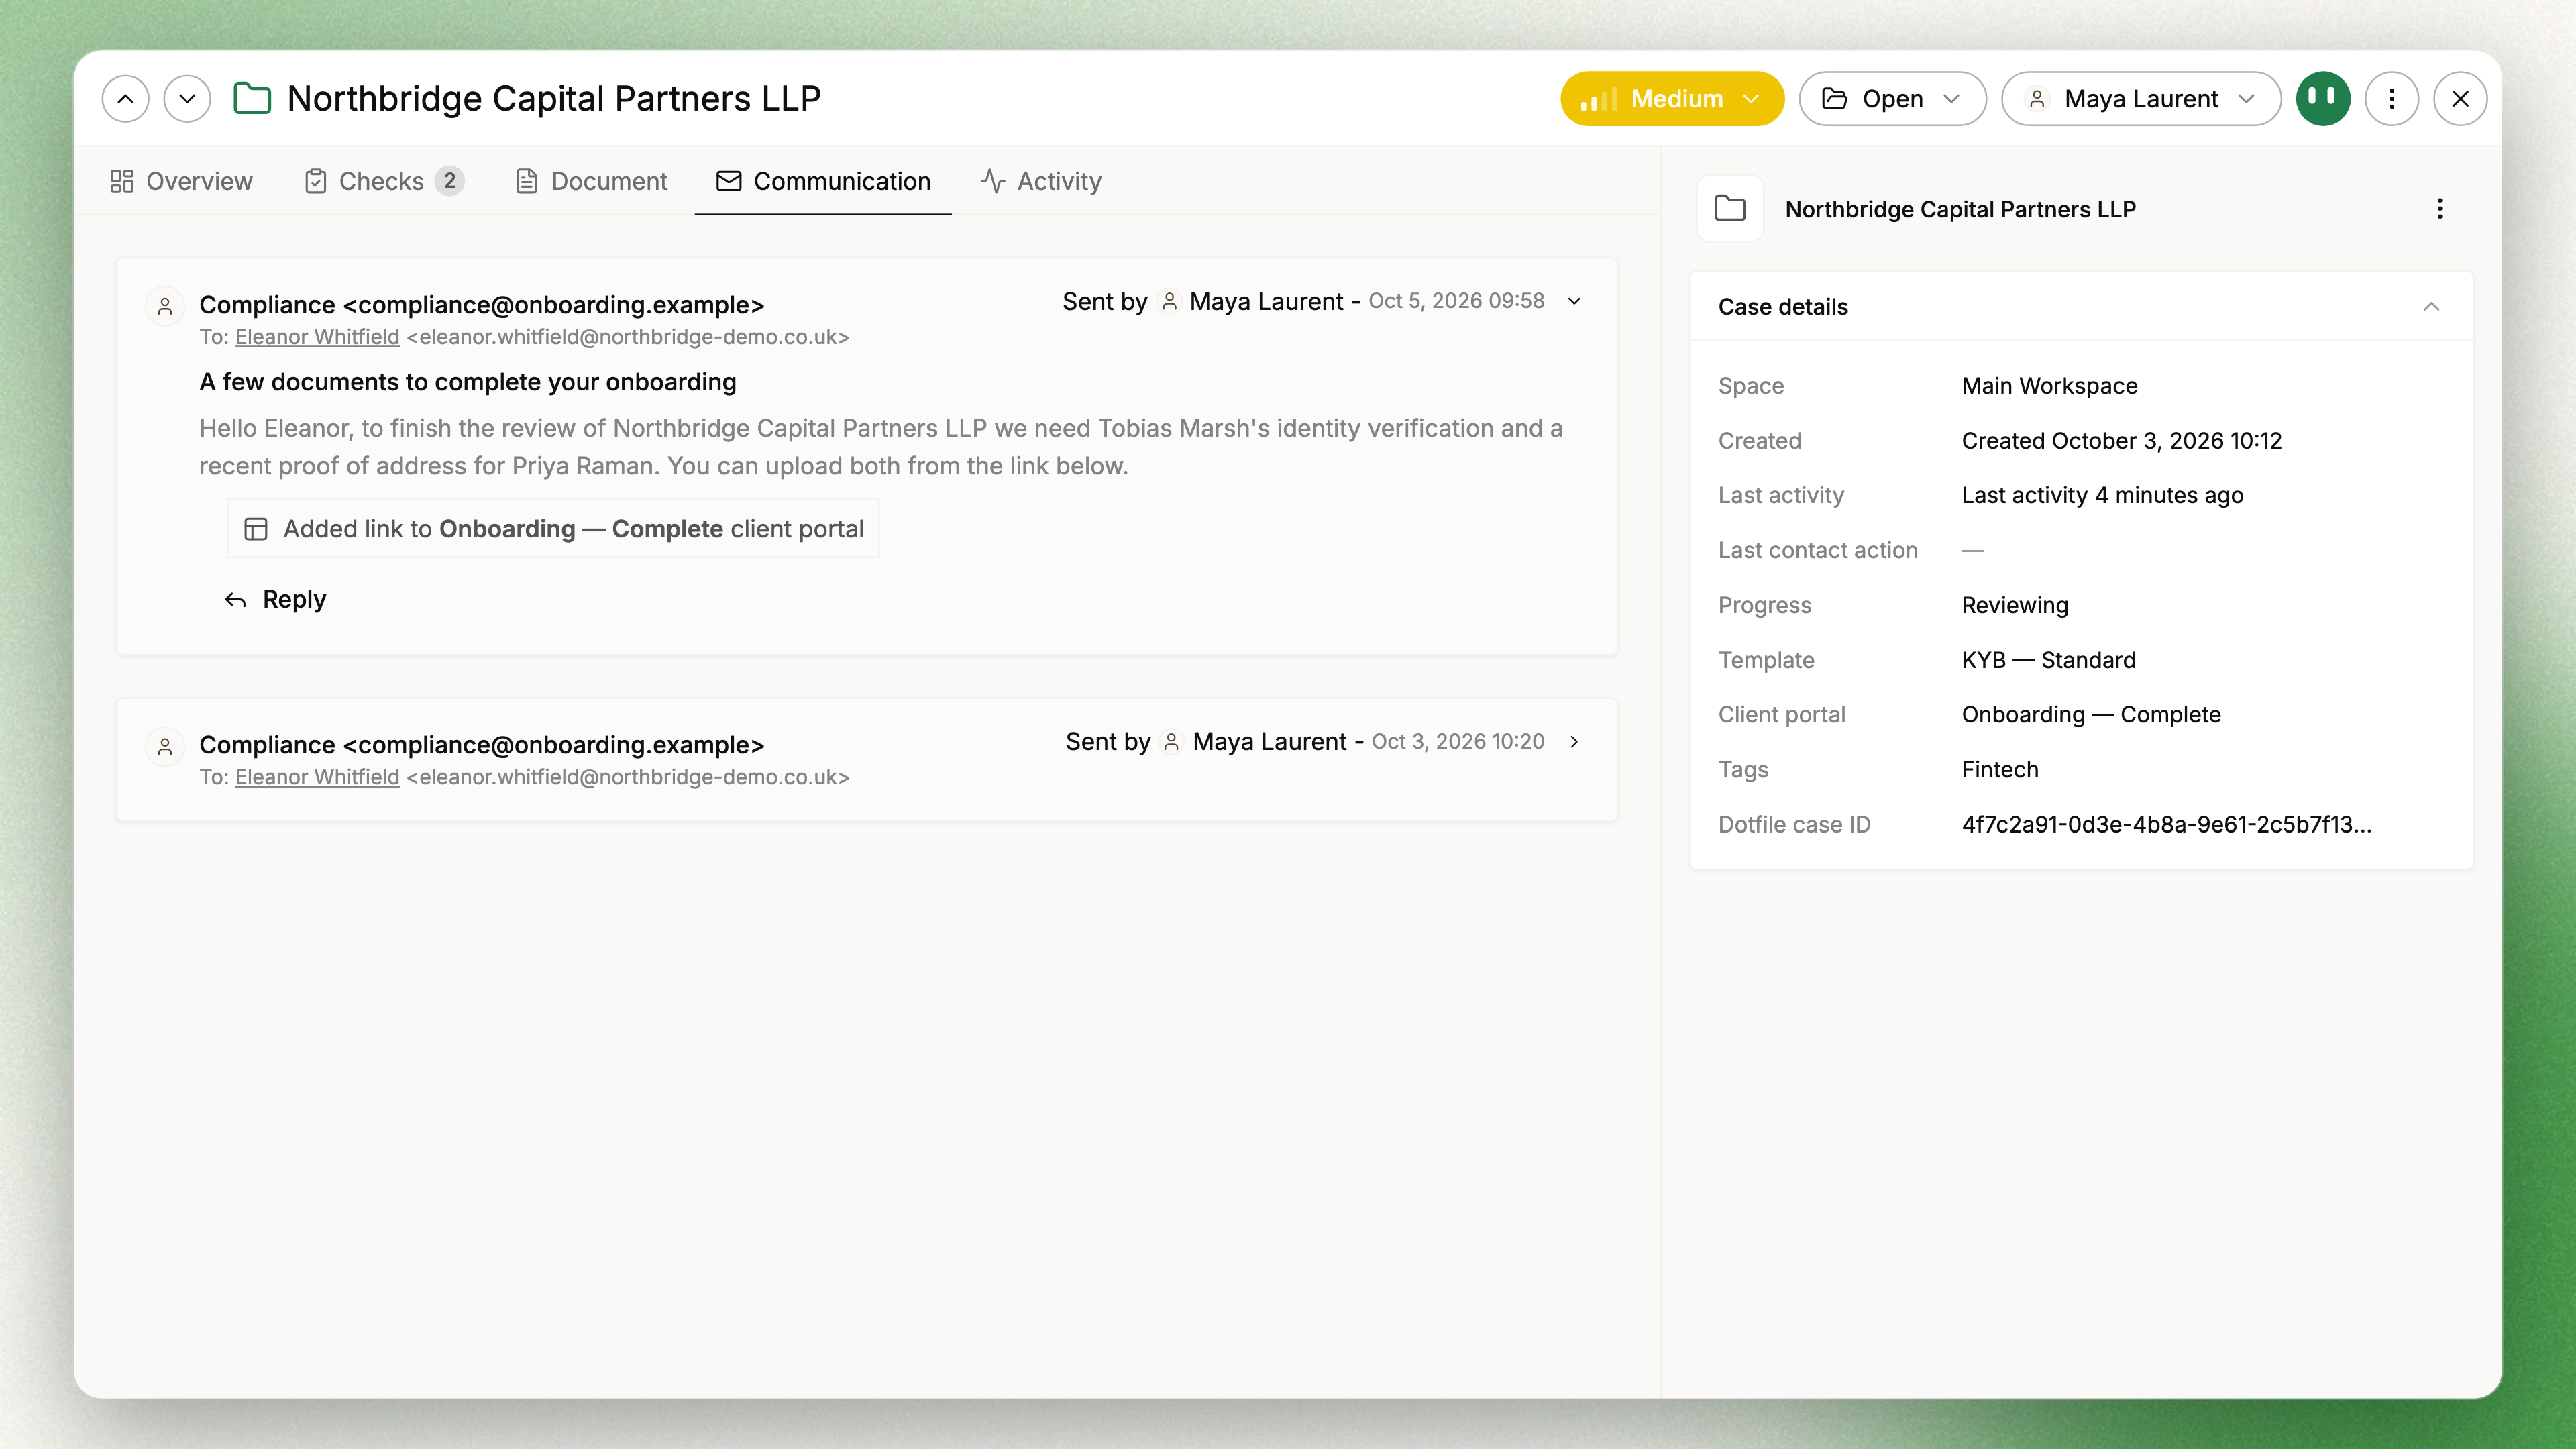Screen dimensions: 2576x1449
Task: Click 'Onboarding — Complete' client portal value in details
Action: point(2091,715)
